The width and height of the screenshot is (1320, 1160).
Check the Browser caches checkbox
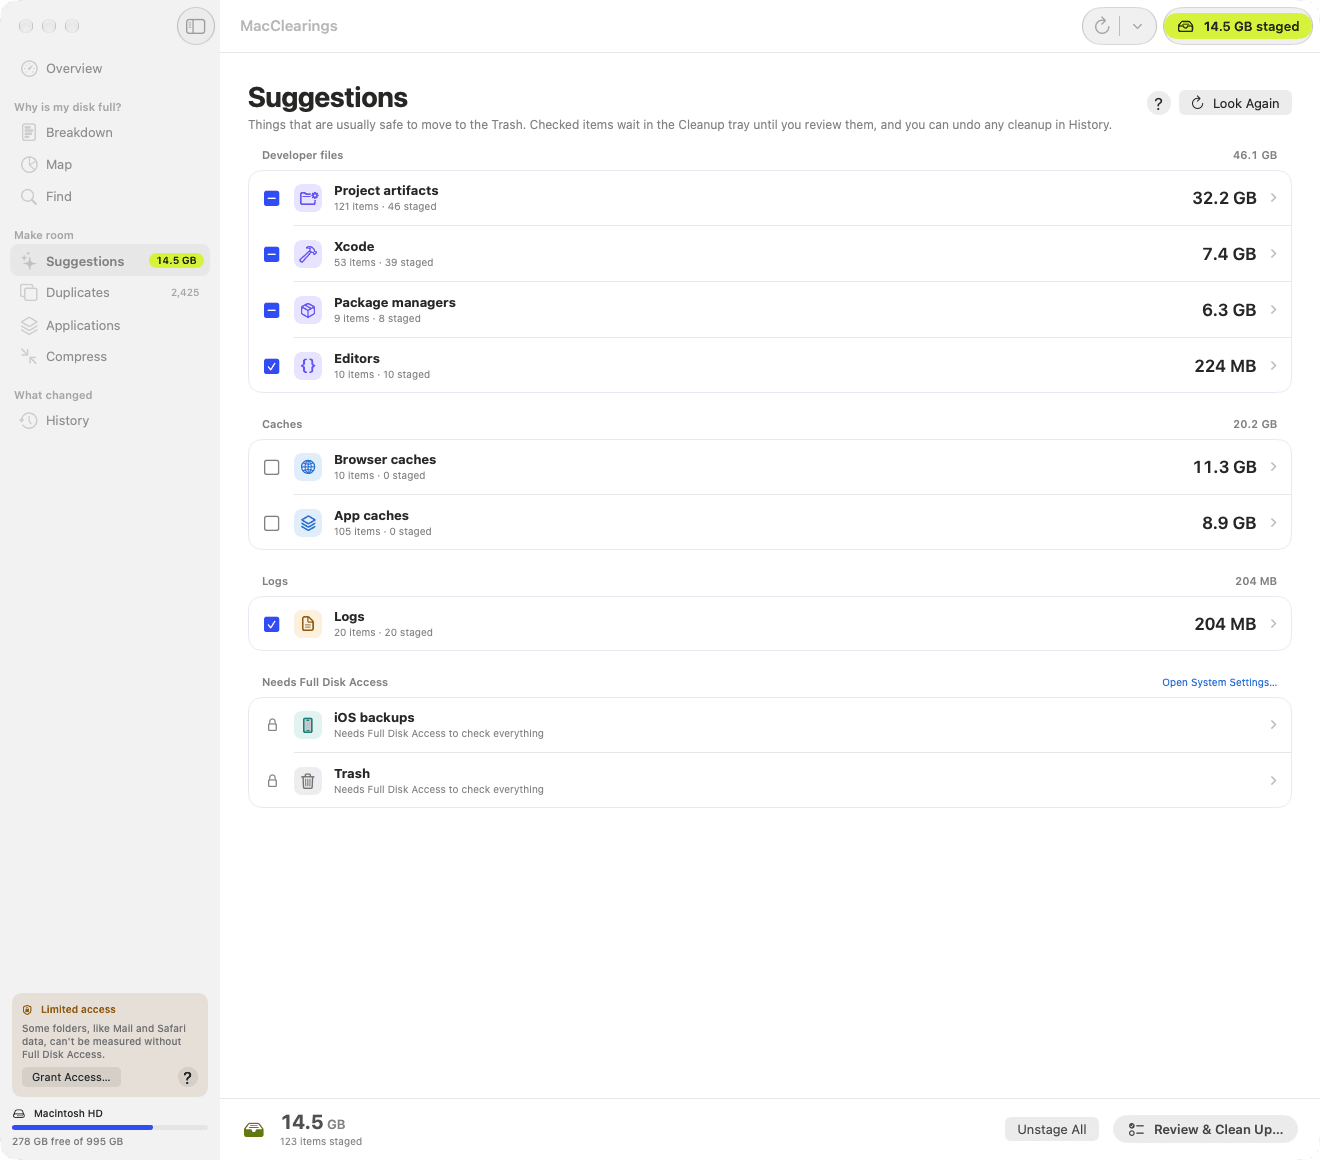coord(272,467)
